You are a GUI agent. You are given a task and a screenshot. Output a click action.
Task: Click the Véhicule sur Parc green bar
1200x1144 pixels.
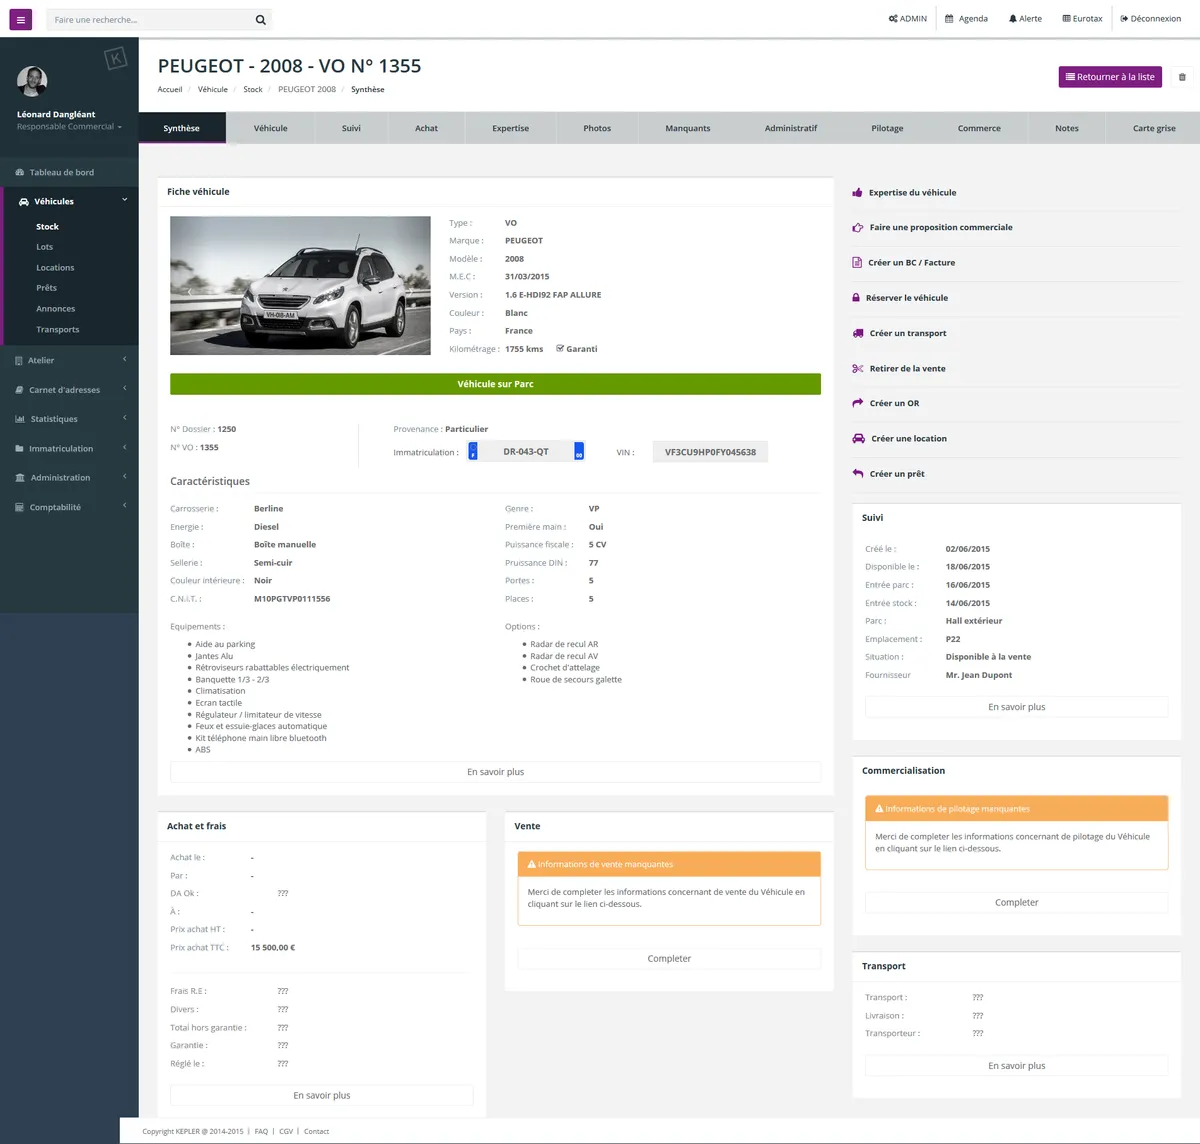(495, 384)
